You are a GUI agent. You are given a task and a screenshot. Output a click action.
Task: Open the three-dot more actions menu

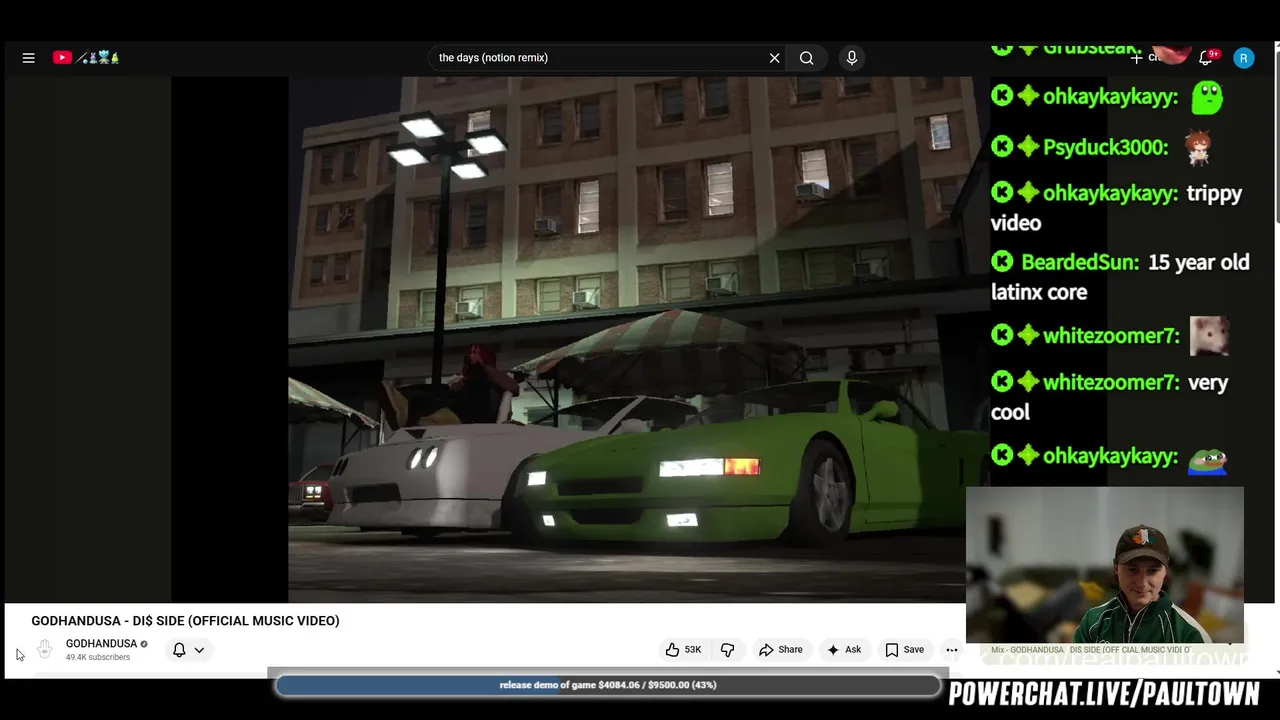(x=952, y=650)
